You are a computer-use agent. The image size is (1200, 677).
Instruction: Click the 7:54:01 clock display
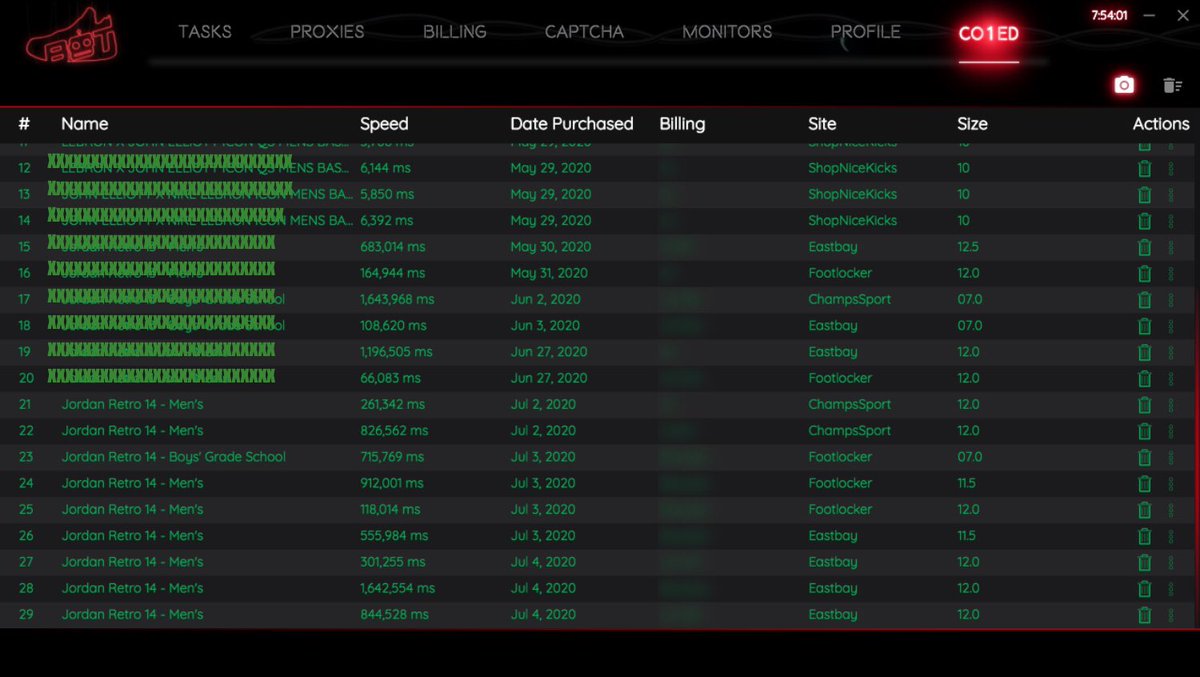click(1109, 15)
